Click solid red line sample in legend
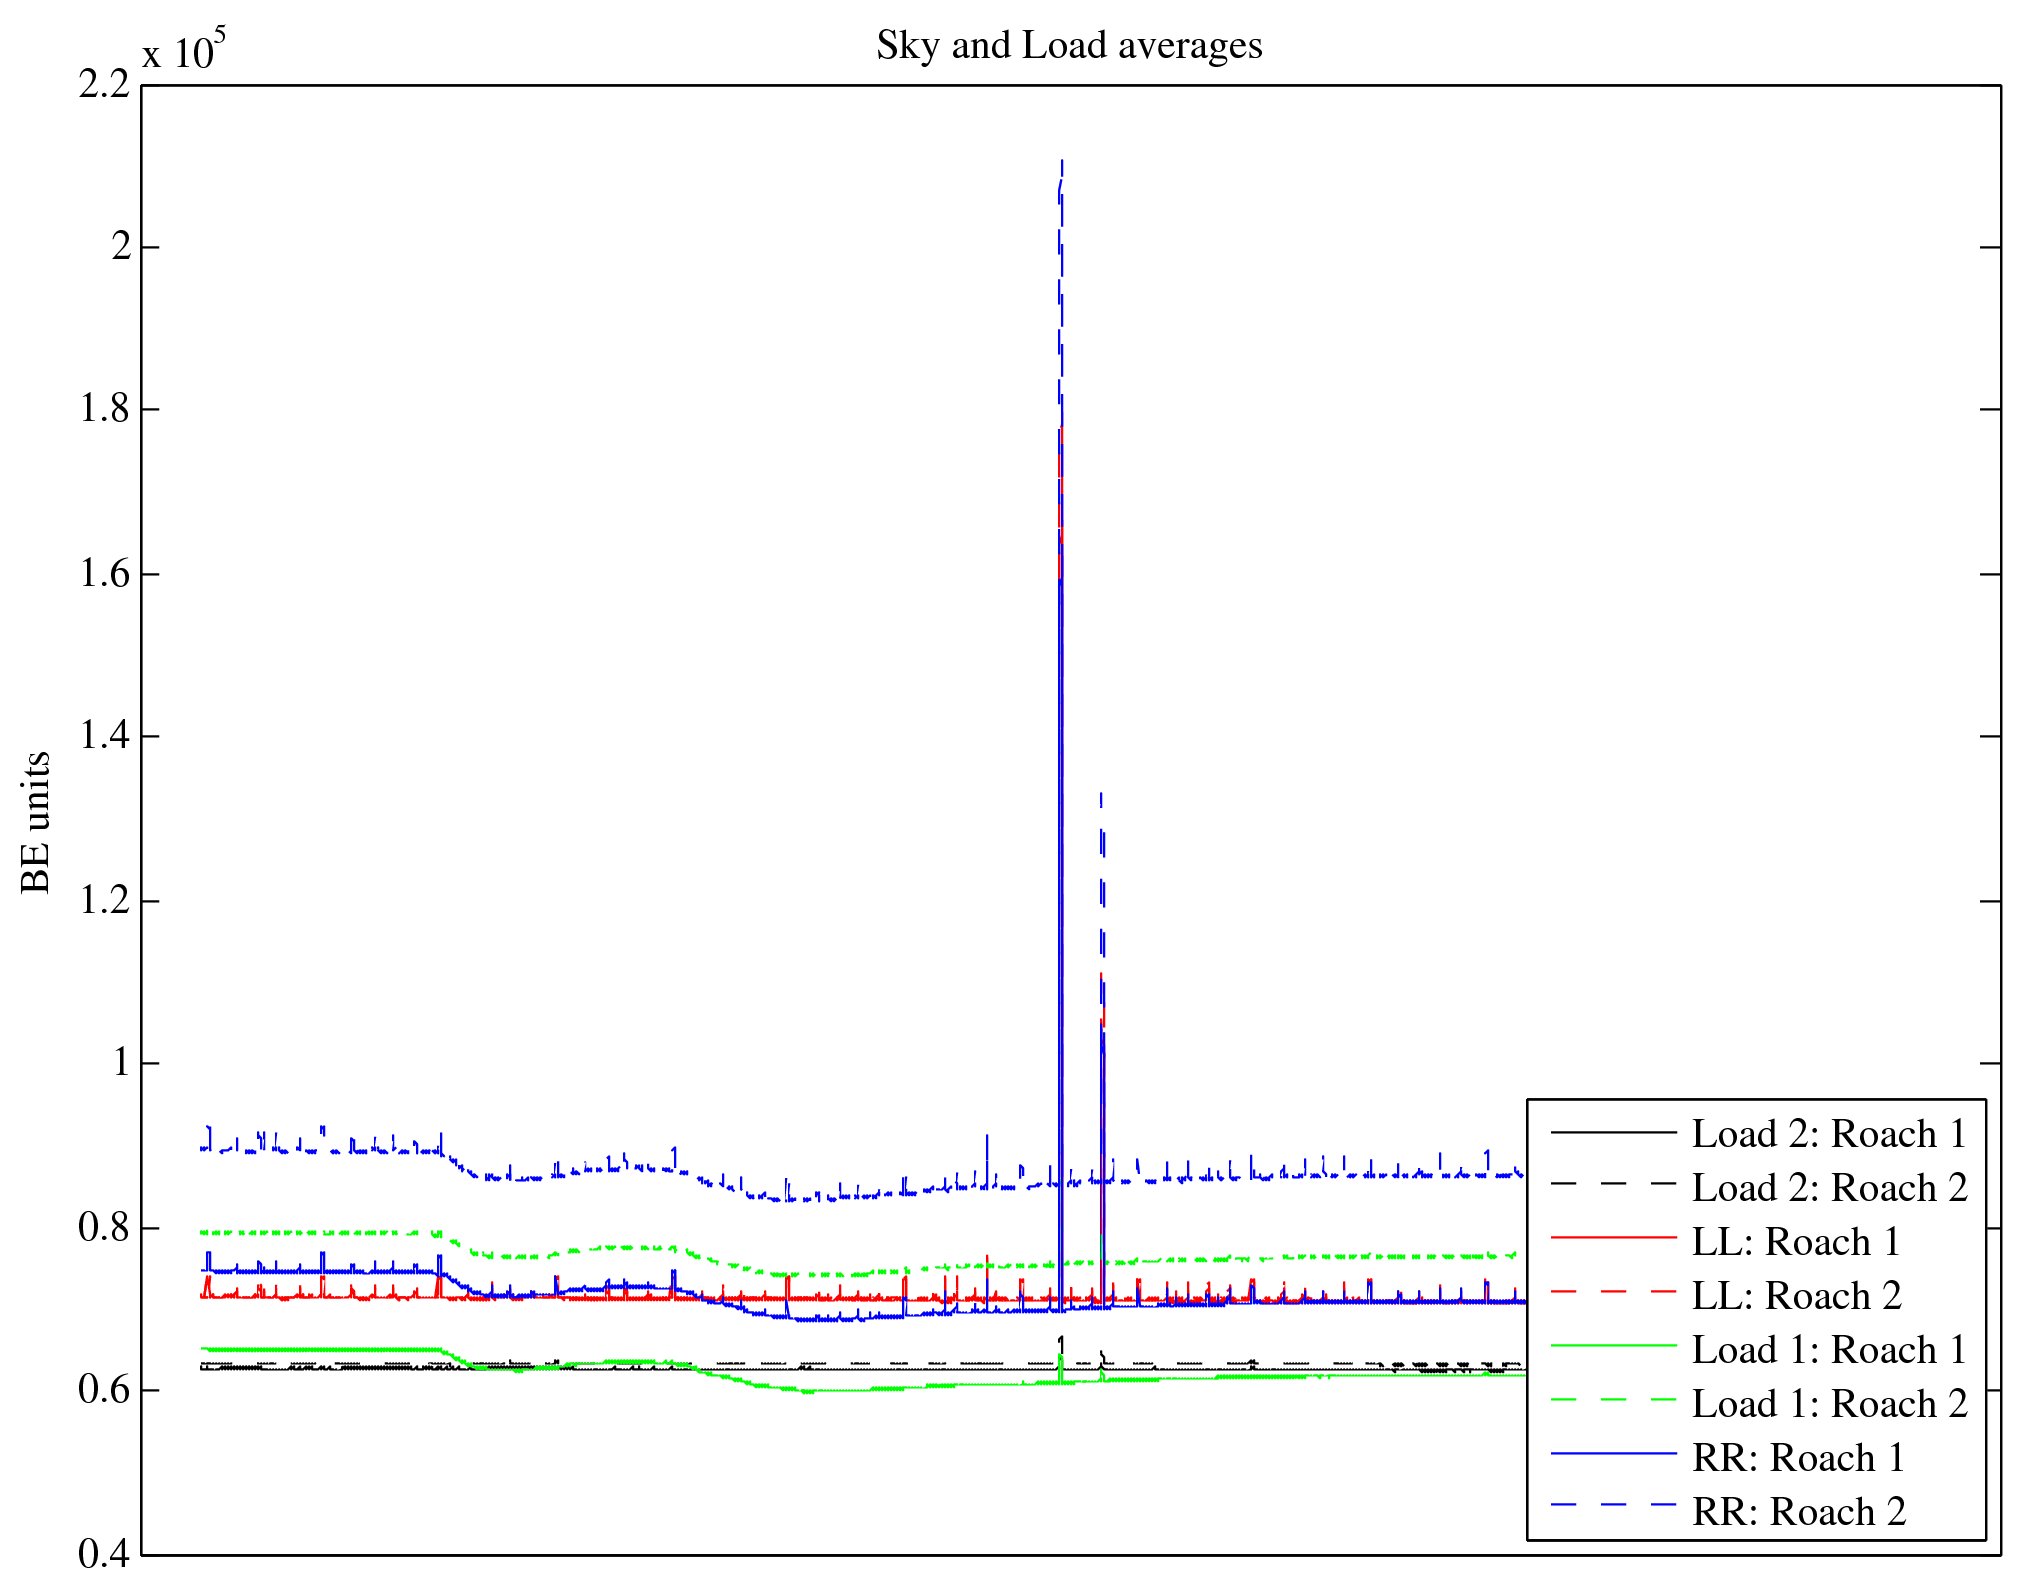The image size is (2029, 1592). pos(1612,1238)
